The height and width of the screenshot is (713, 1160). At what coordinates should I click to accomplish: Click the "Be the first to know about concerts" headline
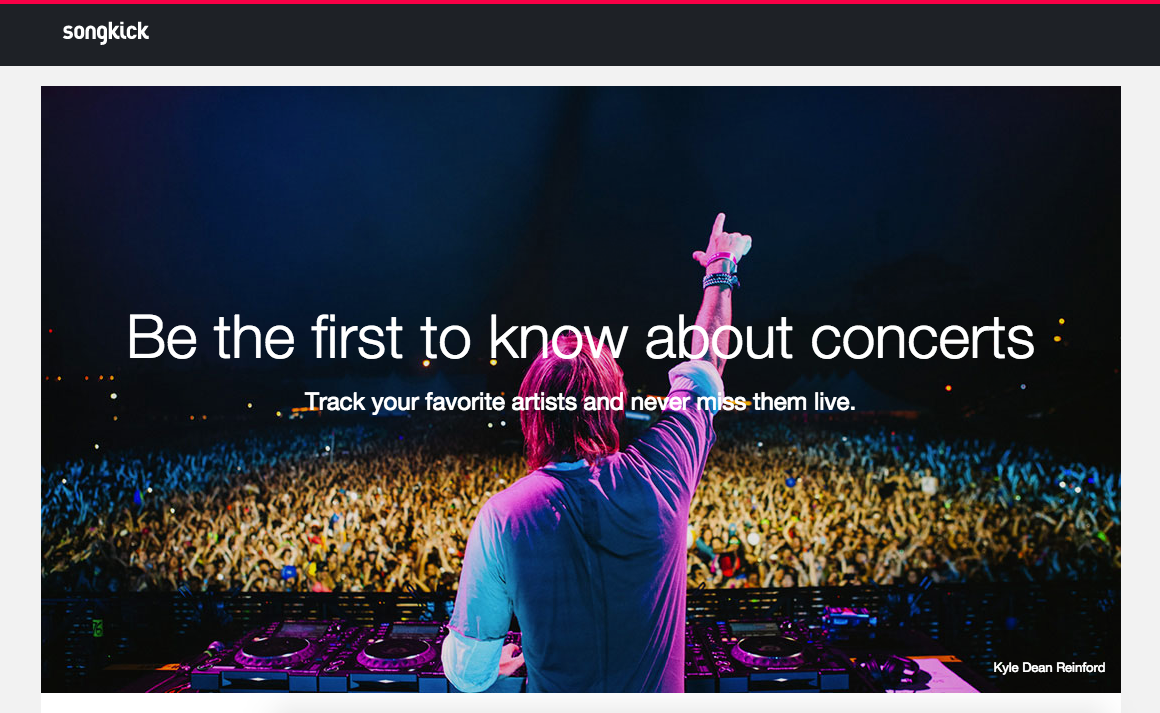pyautogui.click(x=580, y=337)
